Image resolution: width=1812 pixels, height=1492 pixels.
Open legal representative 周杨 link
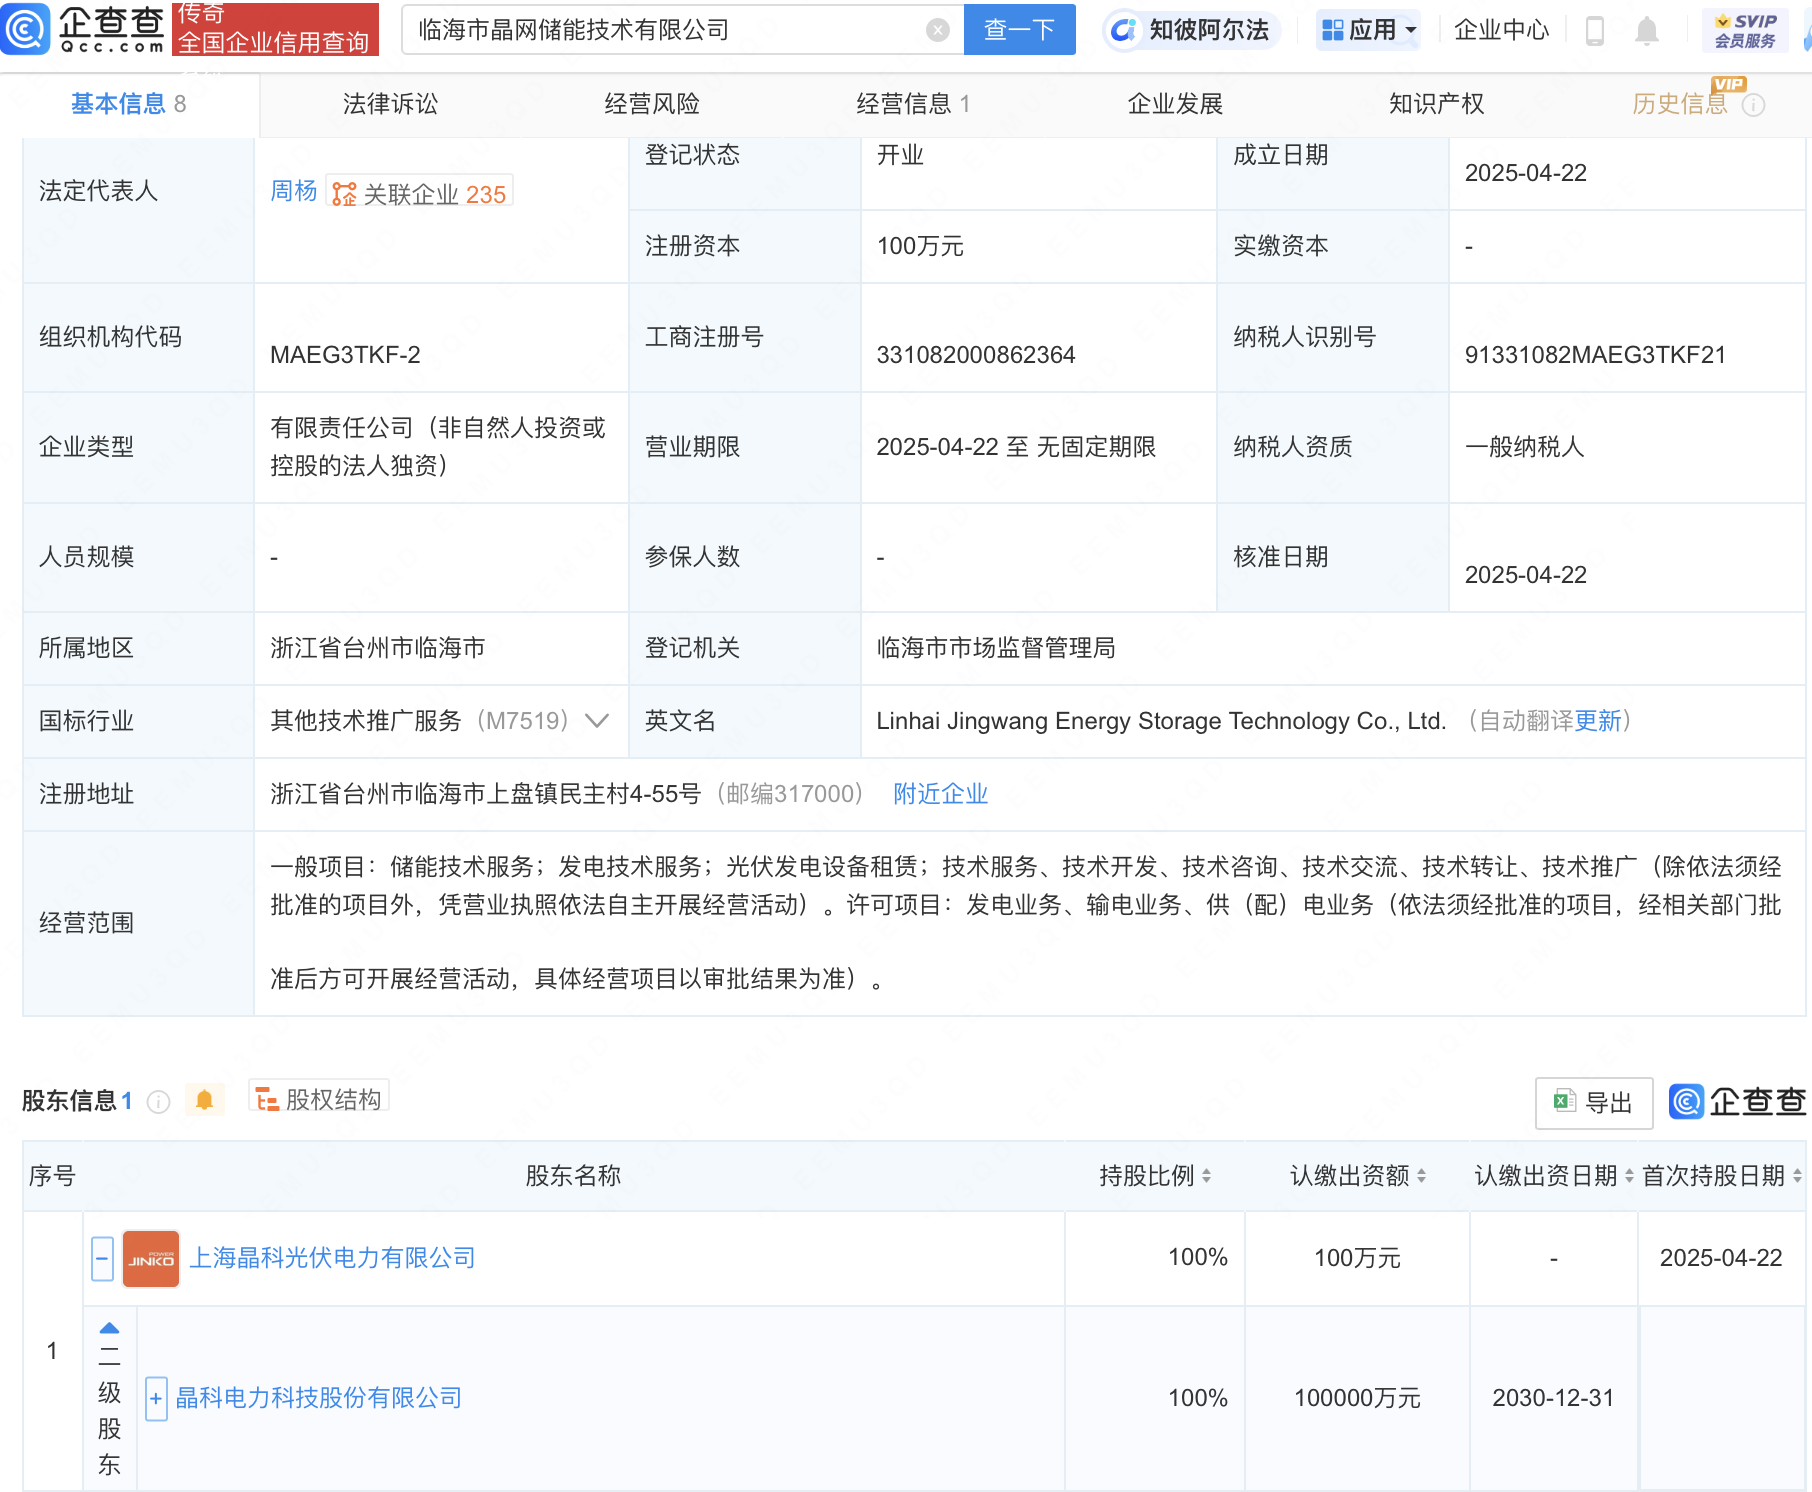pos(293,191)
